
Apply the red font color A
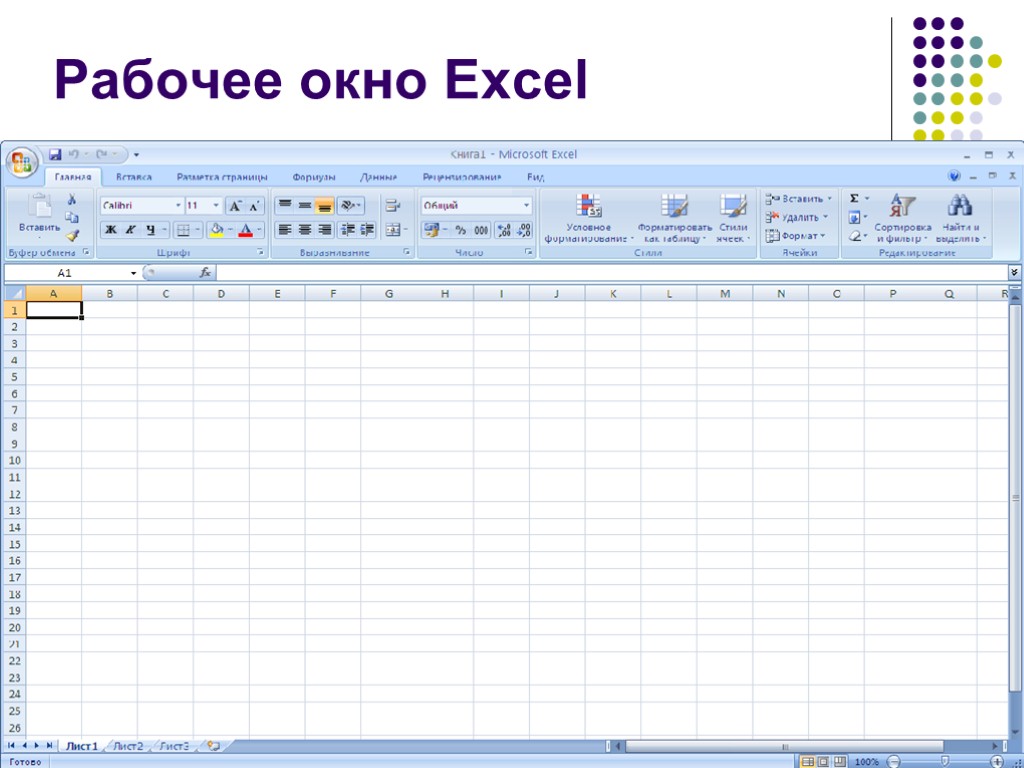246,229
